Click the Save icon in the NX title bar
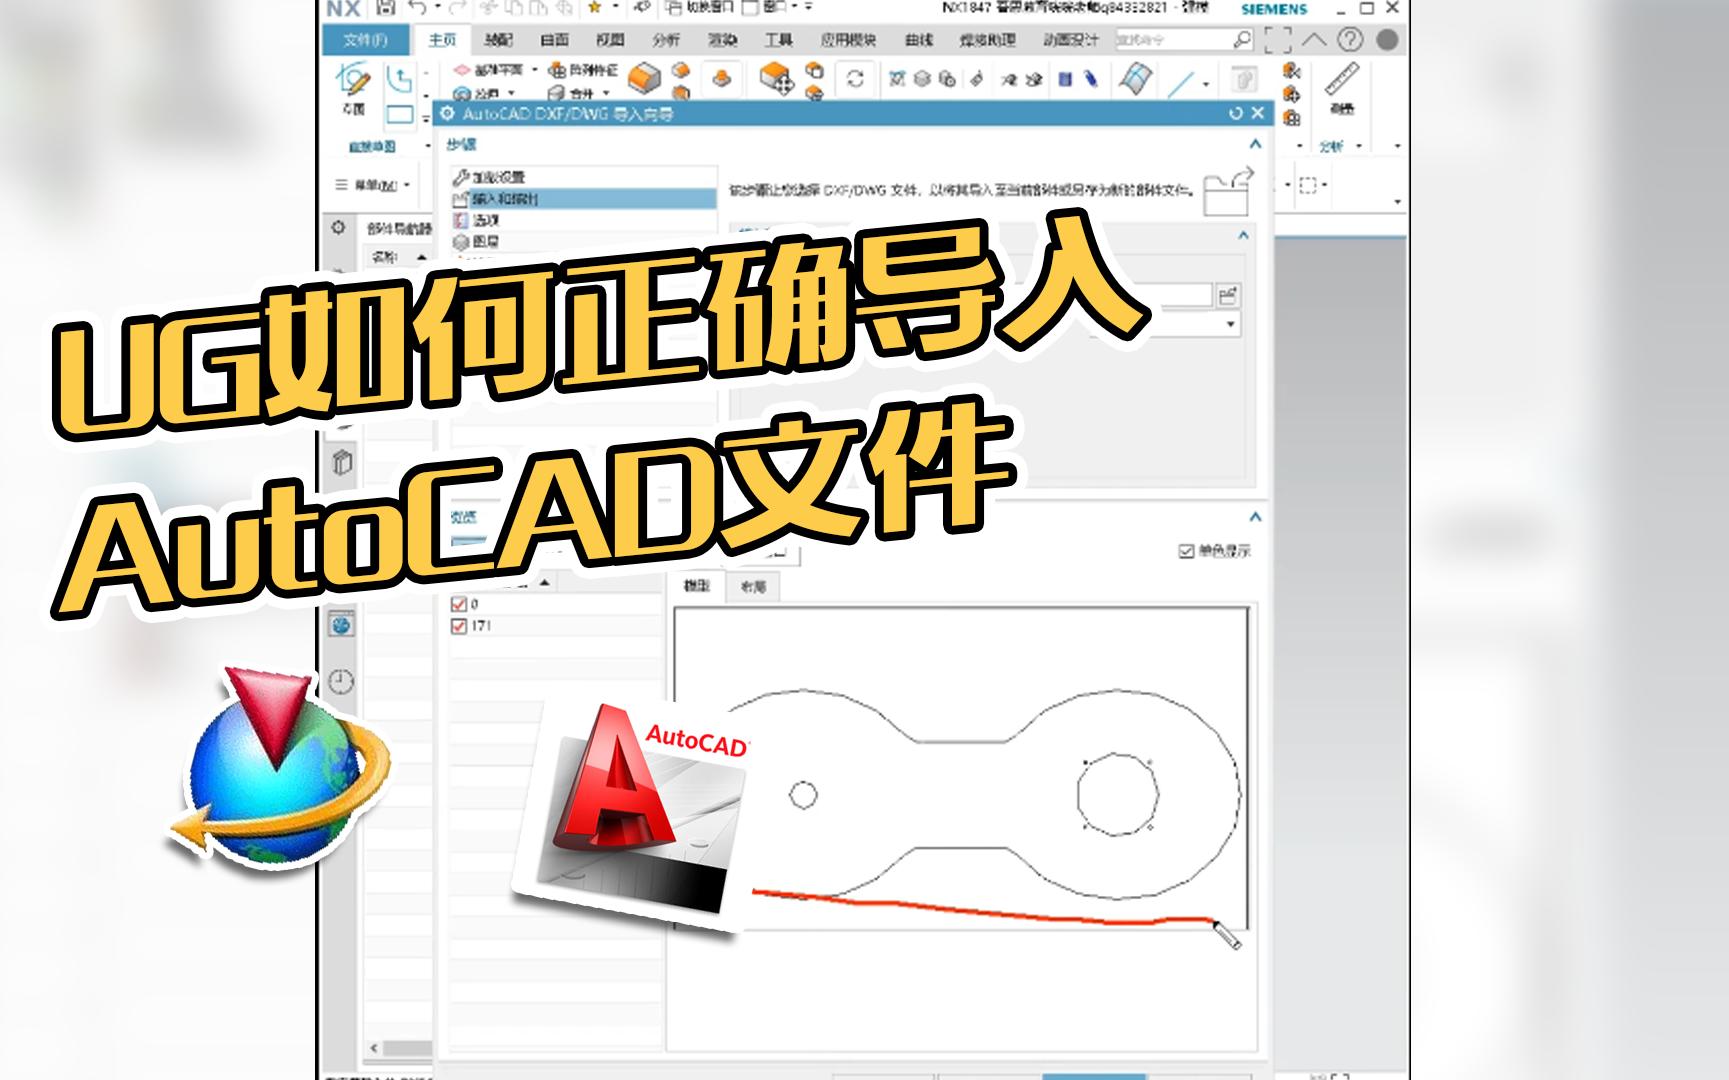Viewport: 1729px width, 1080px height. (386, 8)
